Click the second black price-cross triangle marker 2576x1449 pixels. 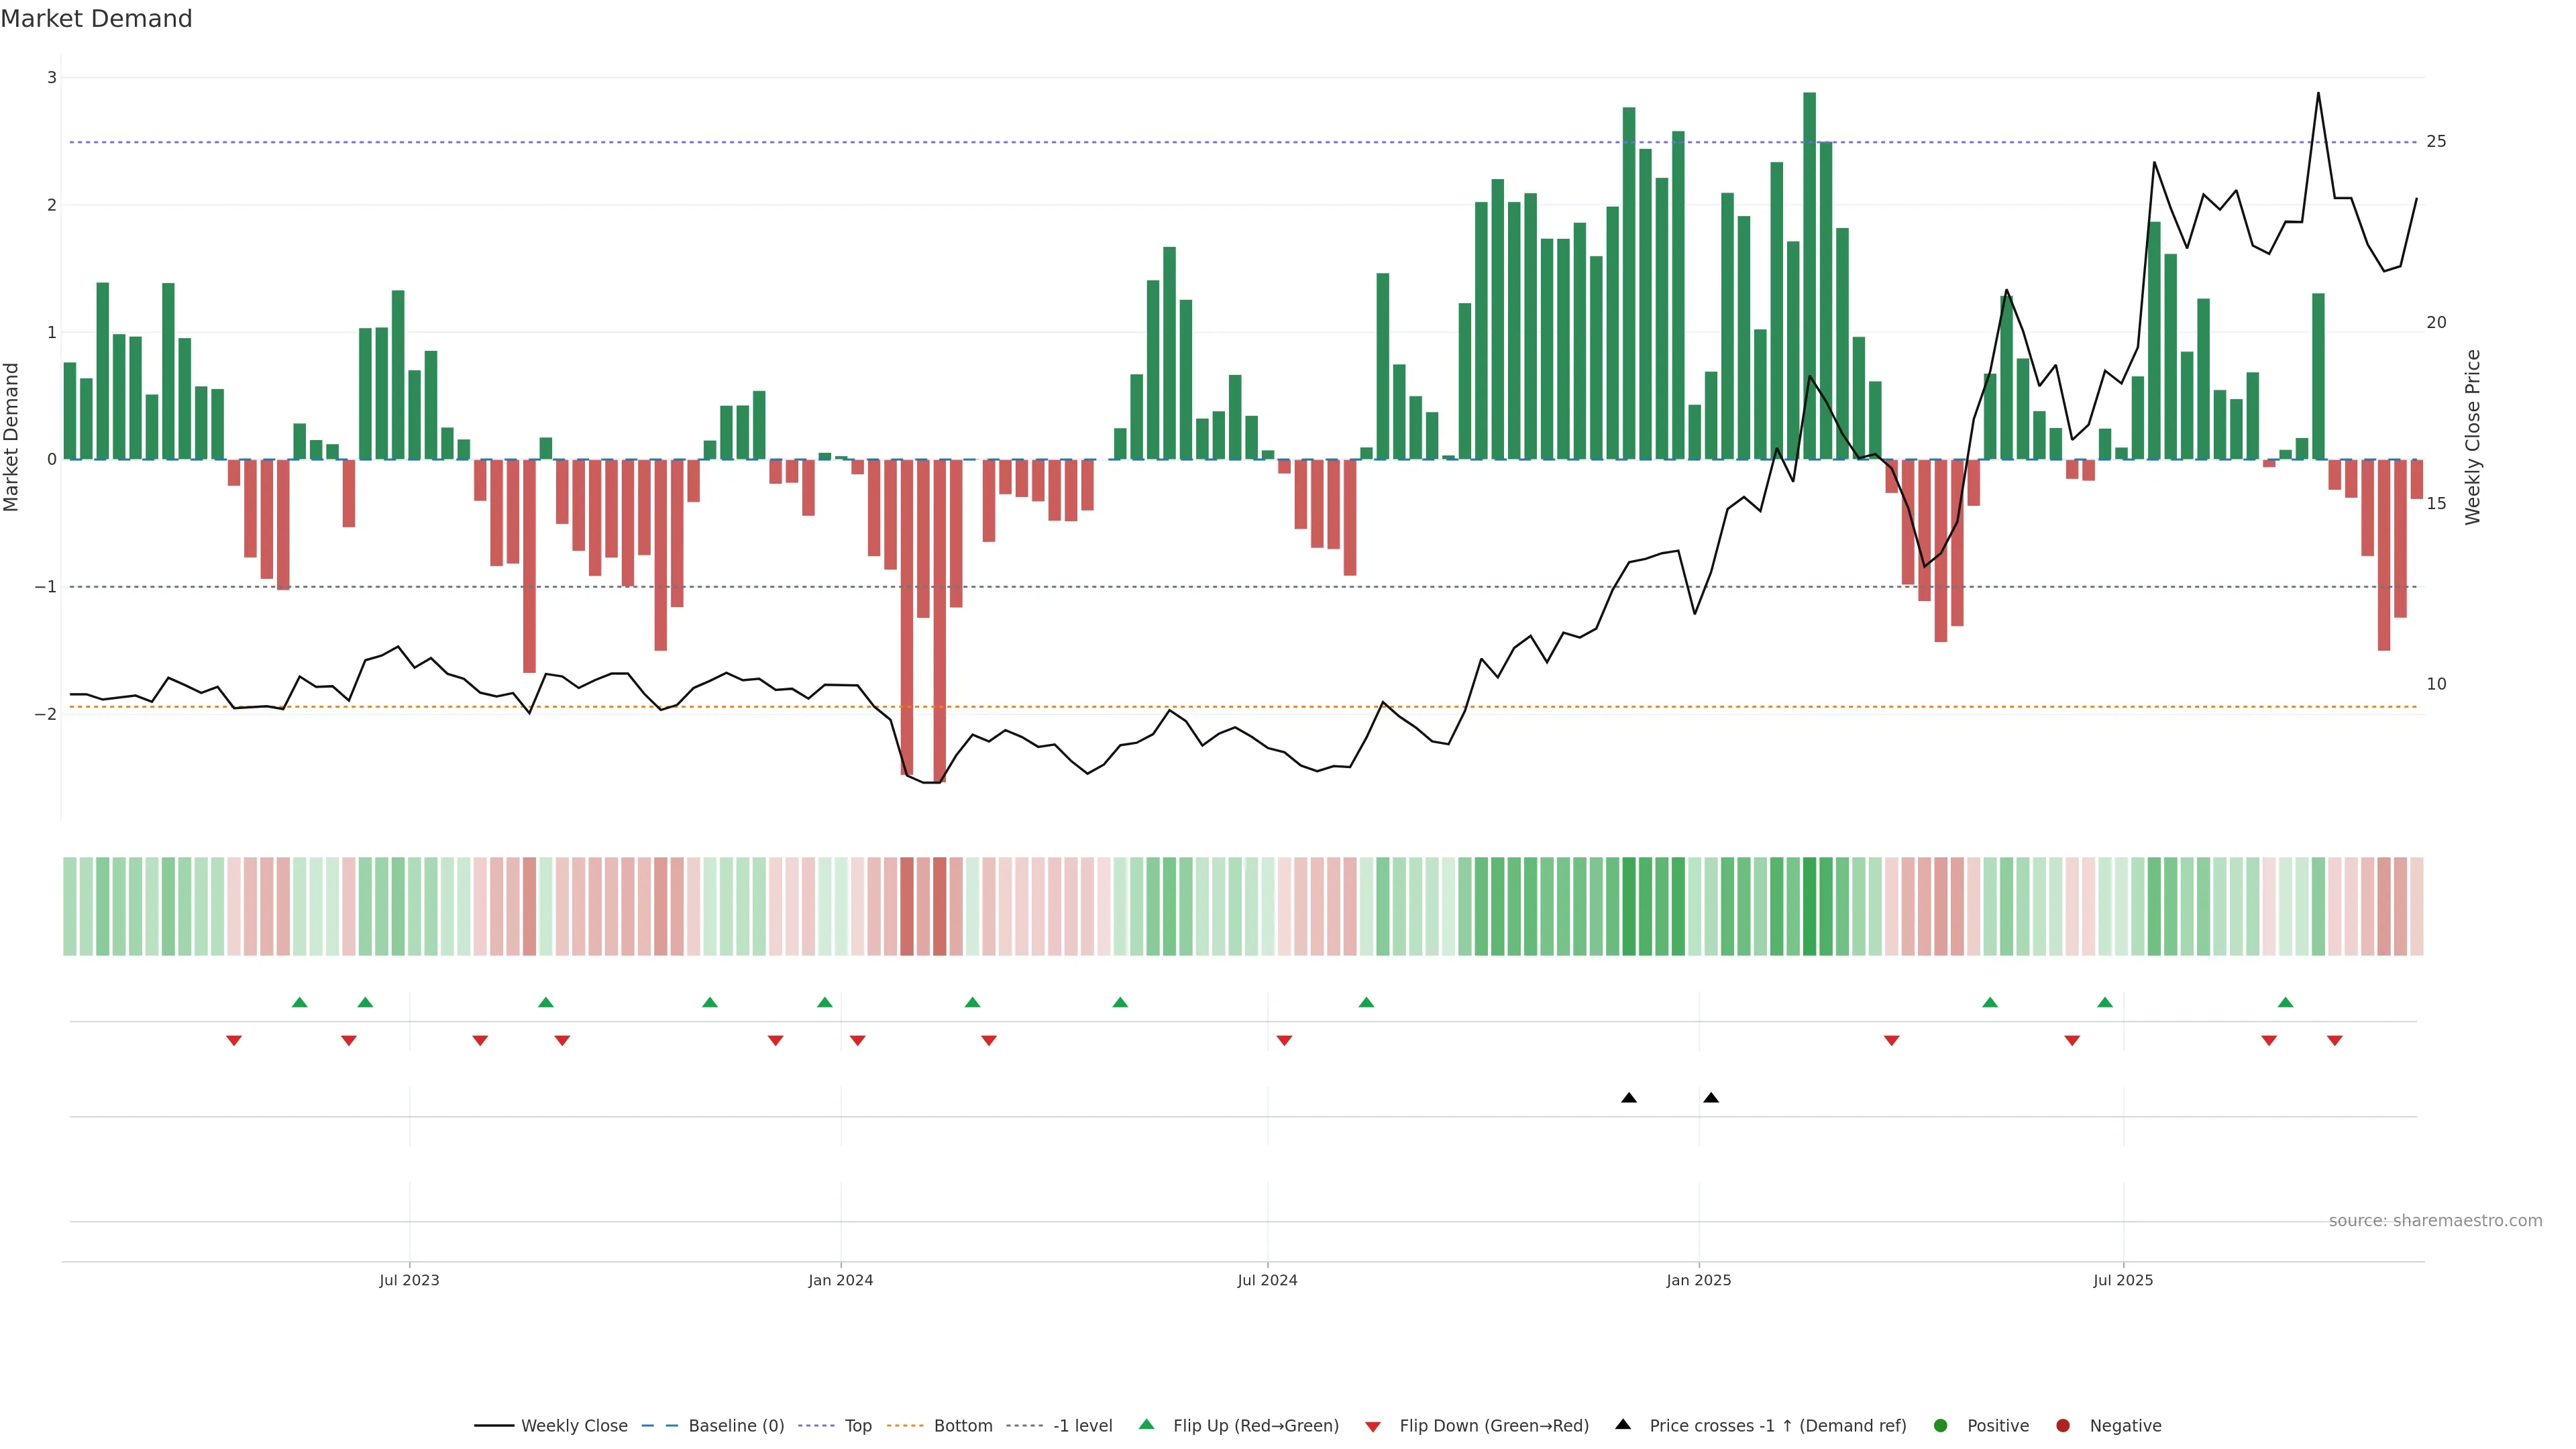pyautogui.click(x=1711, y=1098)
